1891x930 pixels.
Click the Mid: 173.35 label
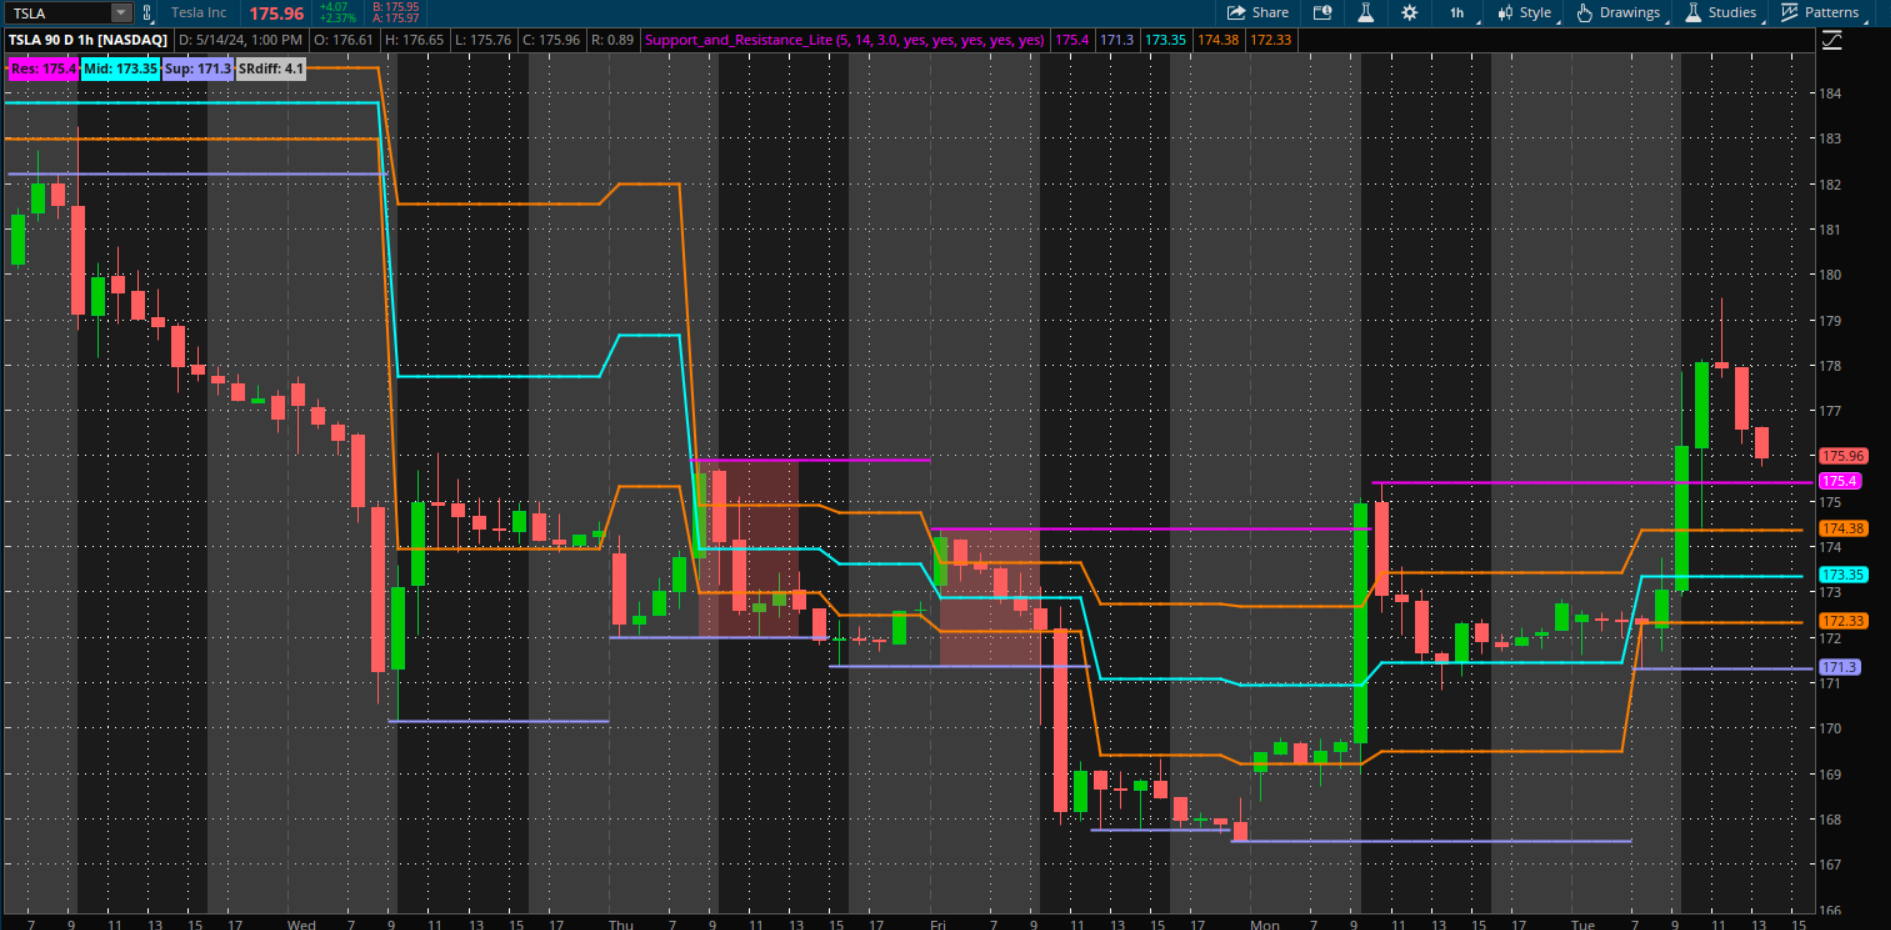tap(121, 69)
